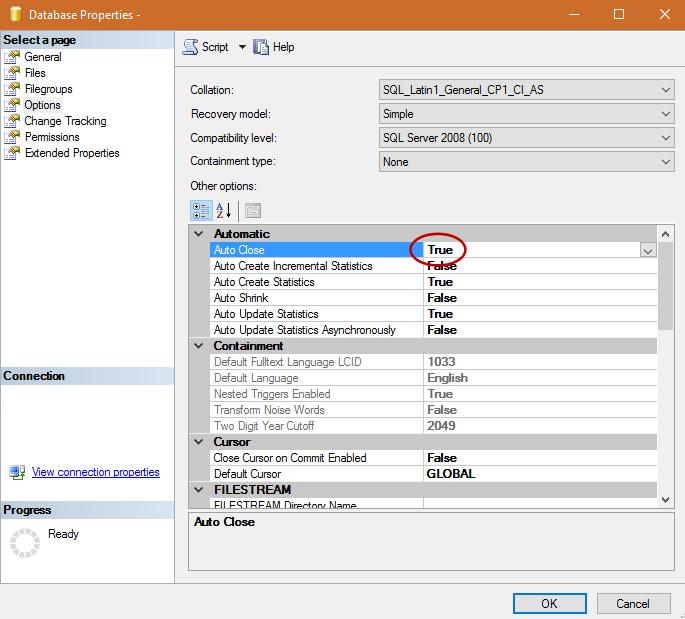Minimize the Database Properties window
This screenshot has height=619, width=685.
(574, 14)
